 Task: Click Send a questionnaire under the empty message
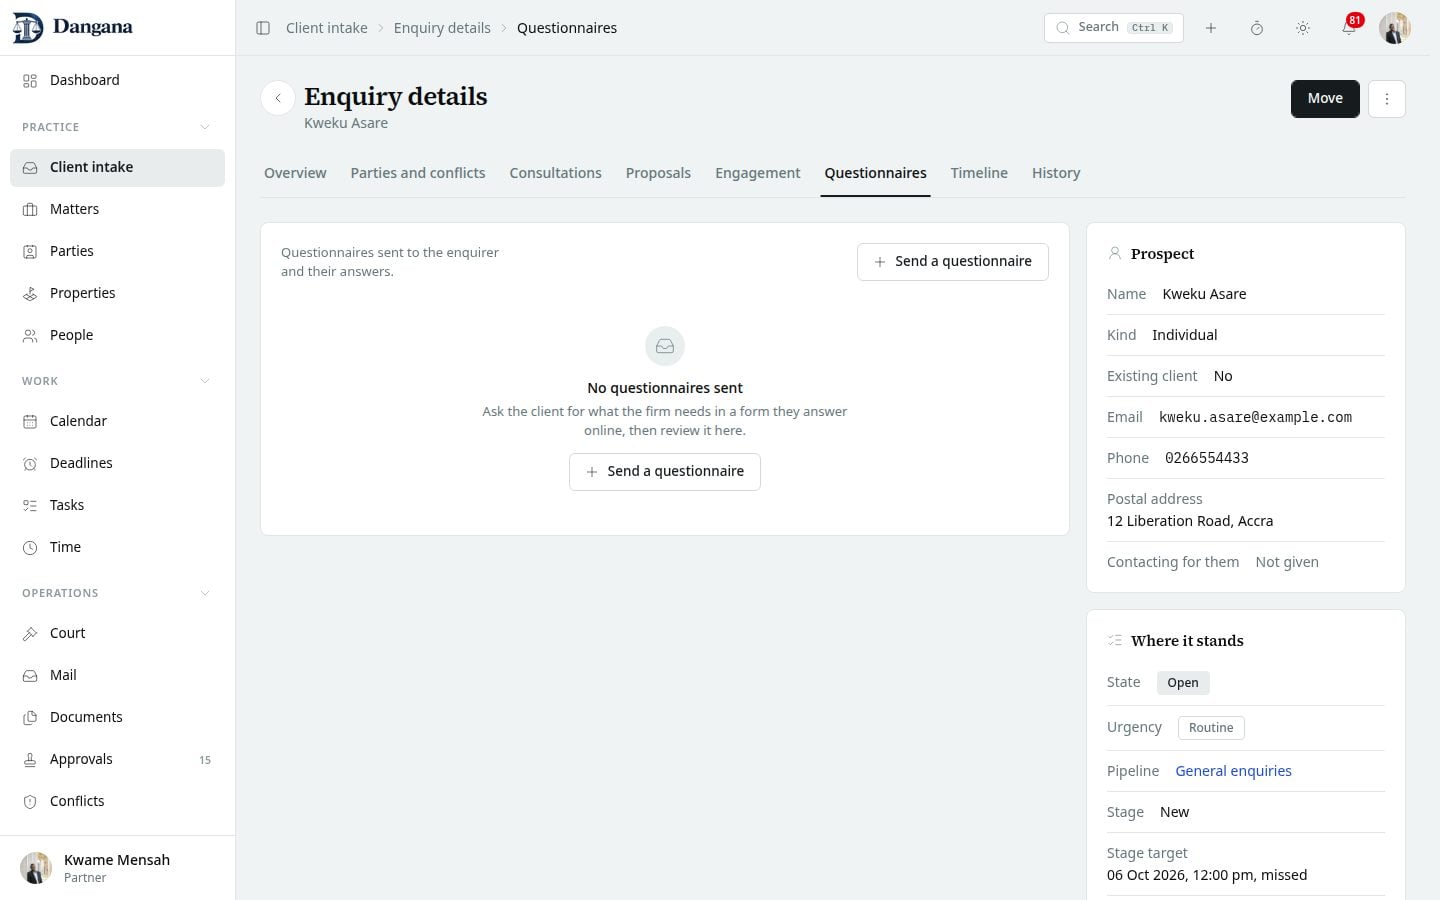tap(665, 472)
